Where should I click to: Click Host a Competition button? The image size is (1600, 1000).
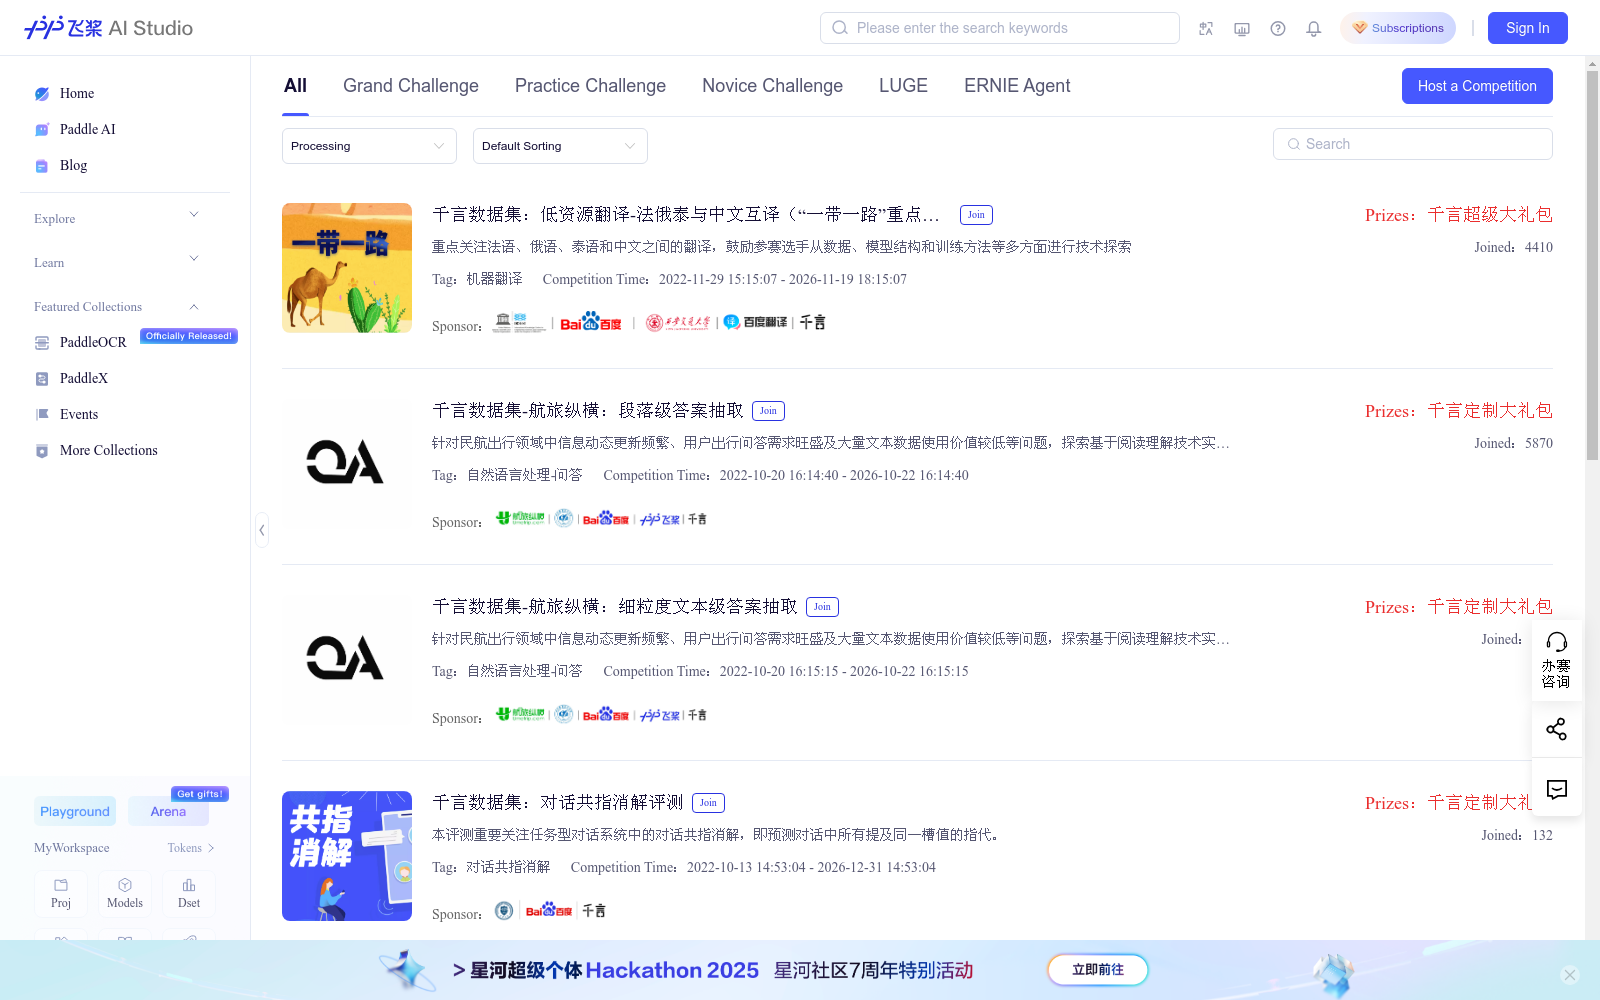click(1477, 86)
